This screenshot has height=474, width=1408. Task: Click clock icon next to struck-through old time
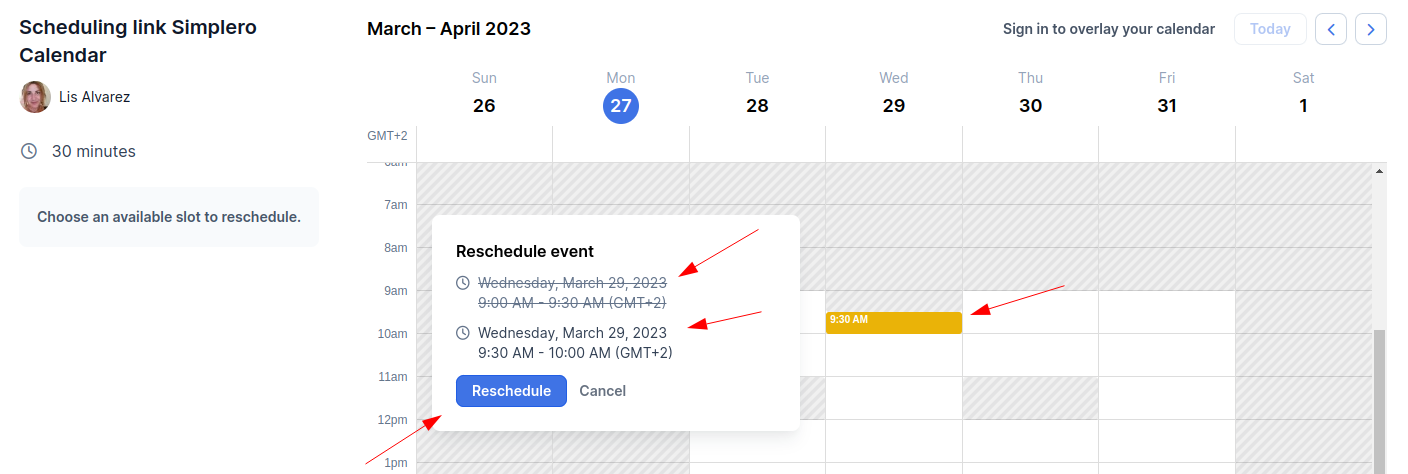coord(462,283)
